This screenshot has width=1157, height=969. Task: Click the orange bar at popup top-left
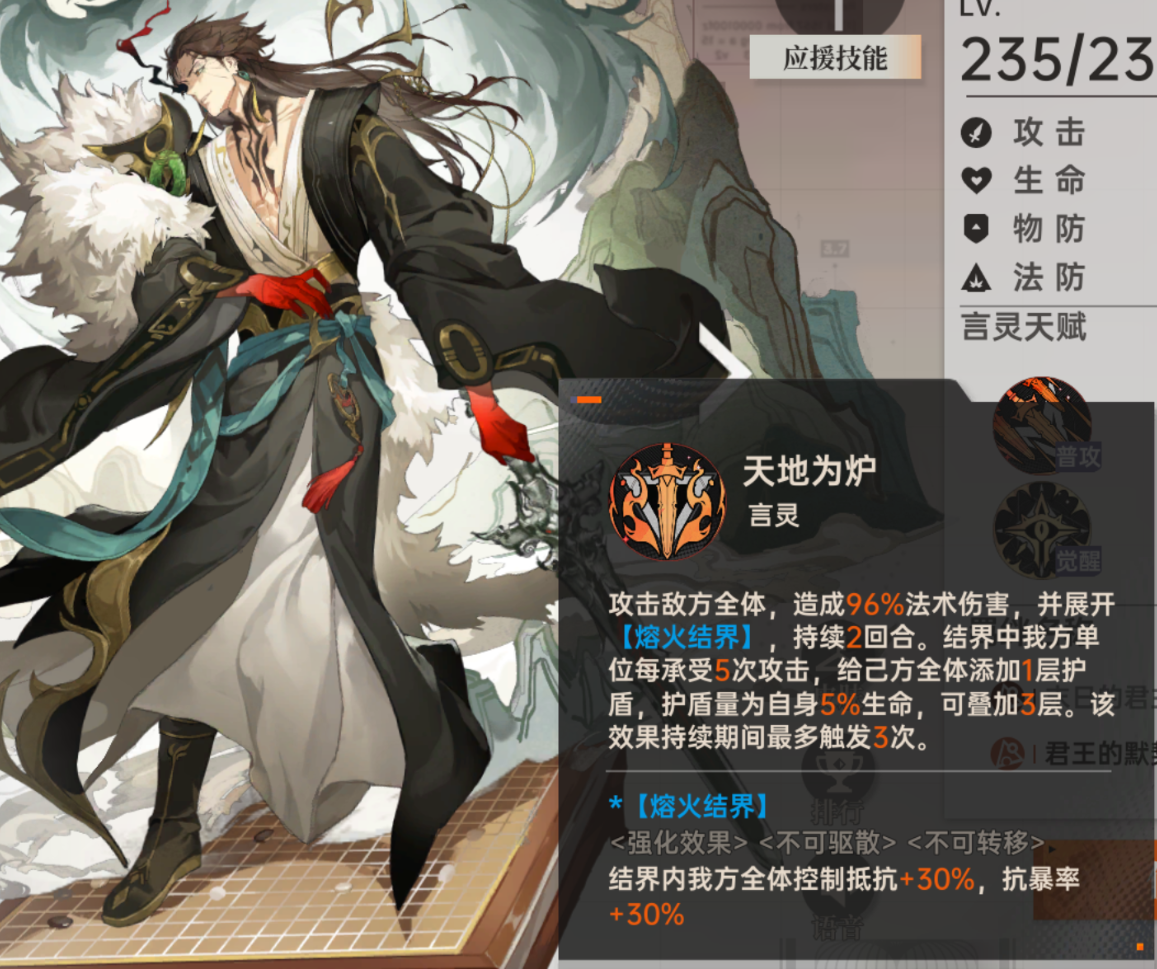coord(589,399)
